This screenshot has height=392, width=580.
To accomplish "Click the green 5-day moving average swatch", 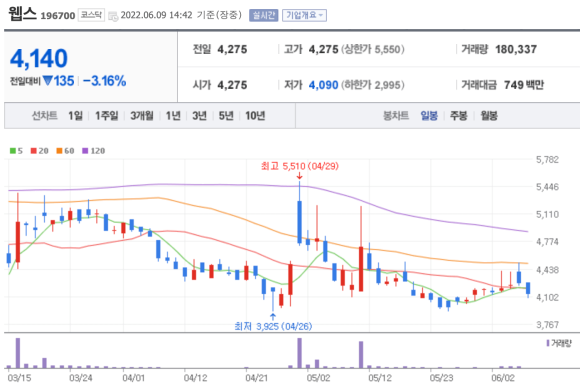I will (x=13, y=151).
